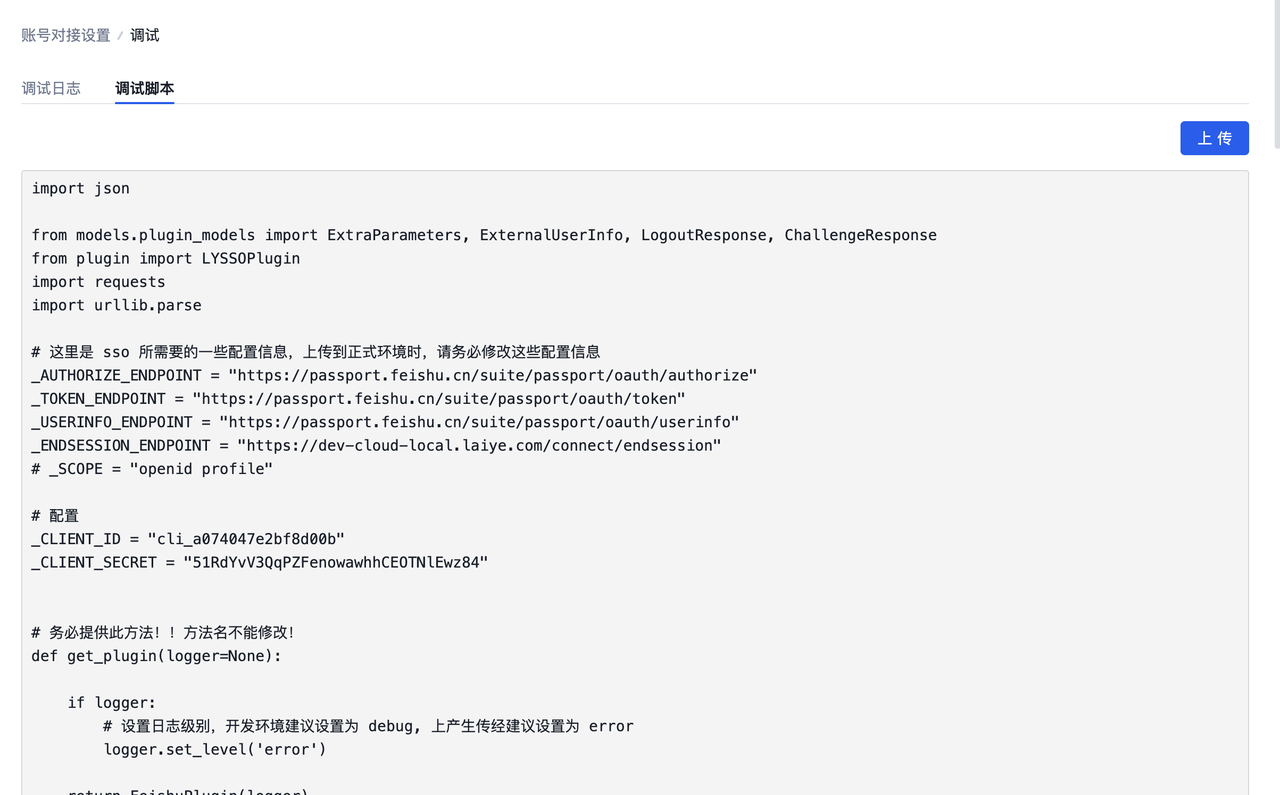Click the comment '# 设置日志级别' line
This screenshot has height=795, width=1280.
(368, 726)
